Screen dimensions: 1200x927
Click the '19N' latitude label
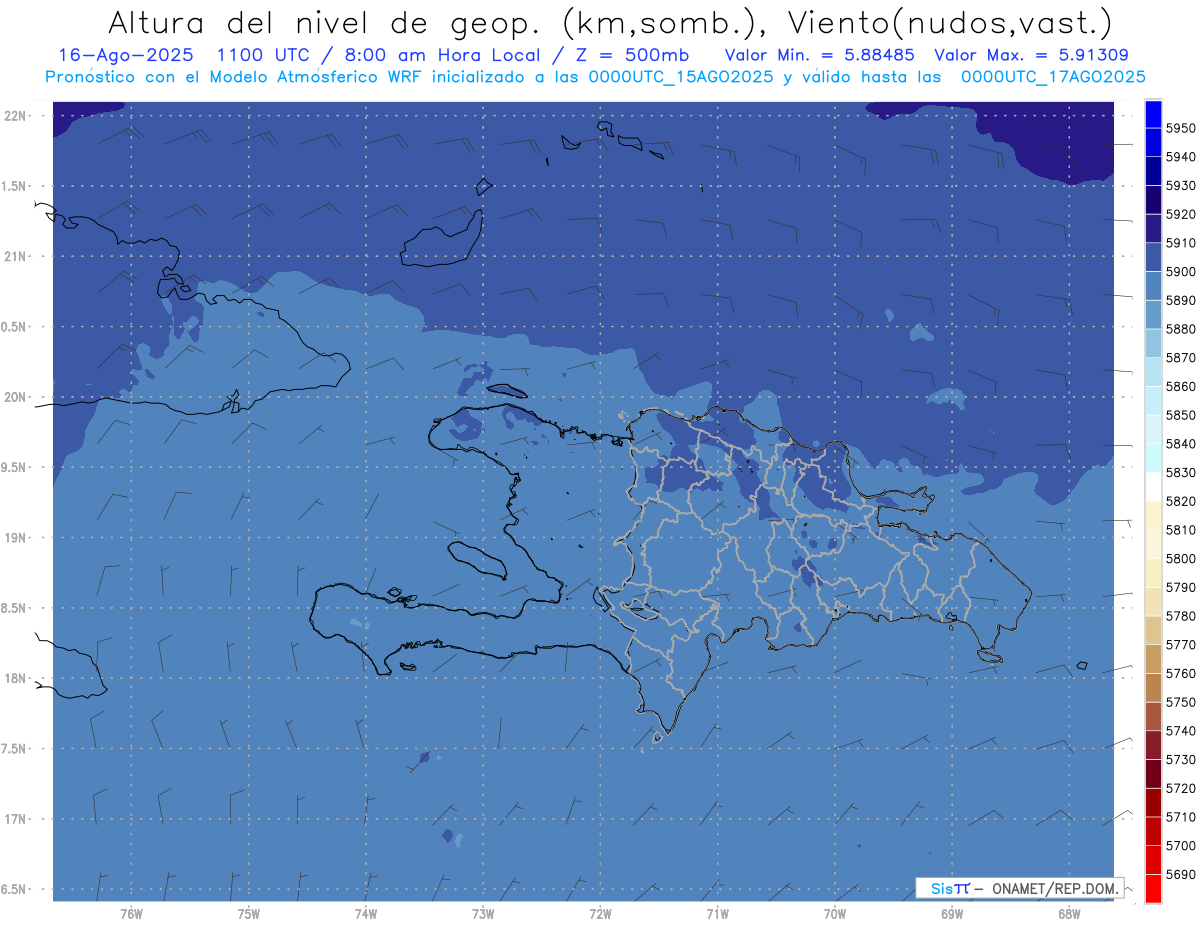15,538
